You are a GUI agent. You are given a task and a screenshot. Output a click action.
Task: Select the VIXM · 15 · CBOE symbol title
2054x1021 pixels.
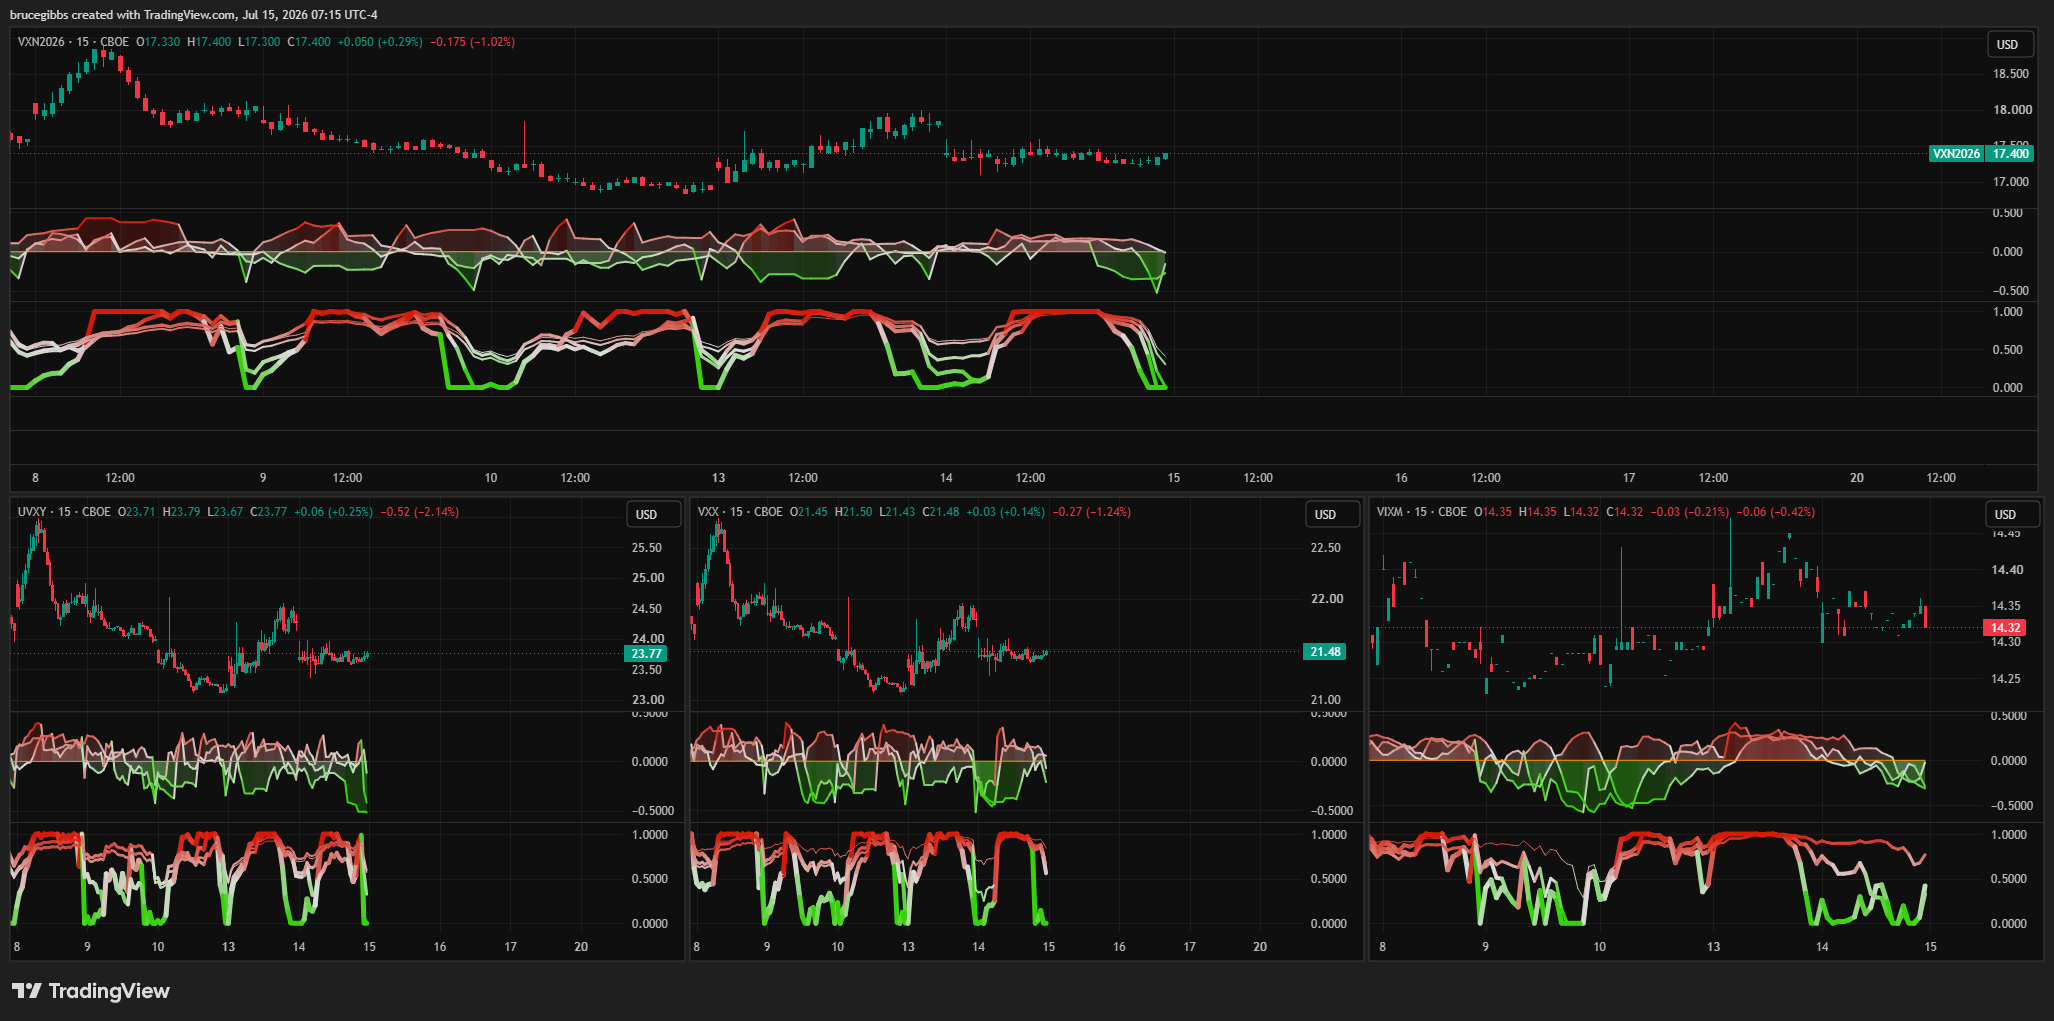coord(1422,512)
